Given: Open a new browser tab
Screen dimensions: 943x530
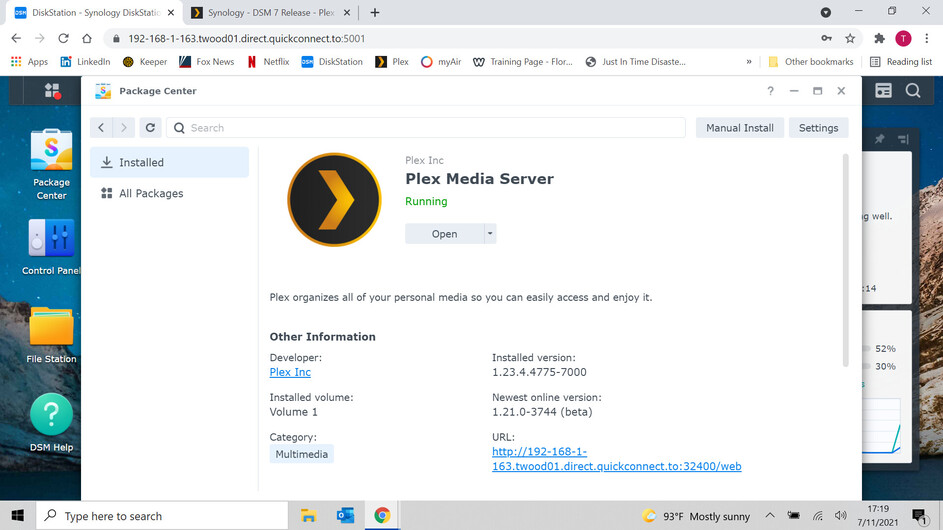Looking at the screenshot, I should coord(375,13).
